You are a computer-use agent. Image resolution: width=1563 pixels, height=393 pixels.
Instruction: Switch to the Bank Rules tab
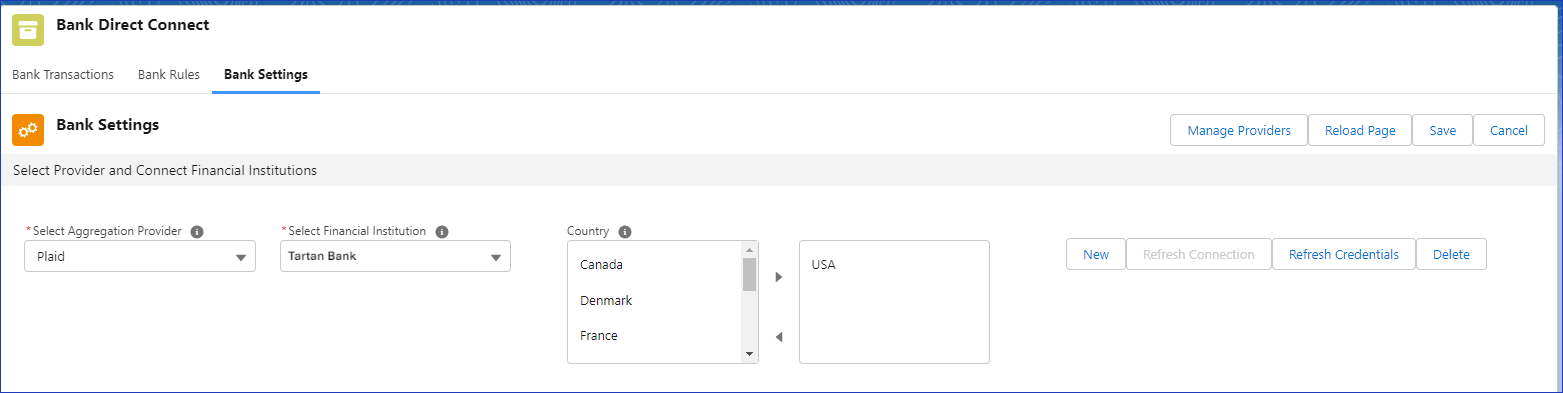[169, 75]
